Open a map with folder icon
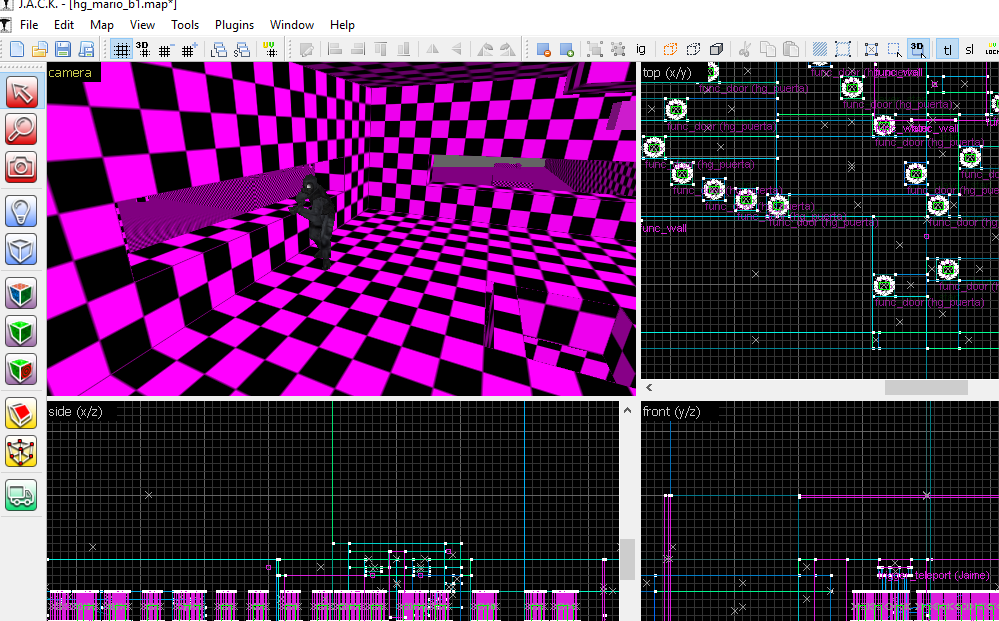 [40, 49]
